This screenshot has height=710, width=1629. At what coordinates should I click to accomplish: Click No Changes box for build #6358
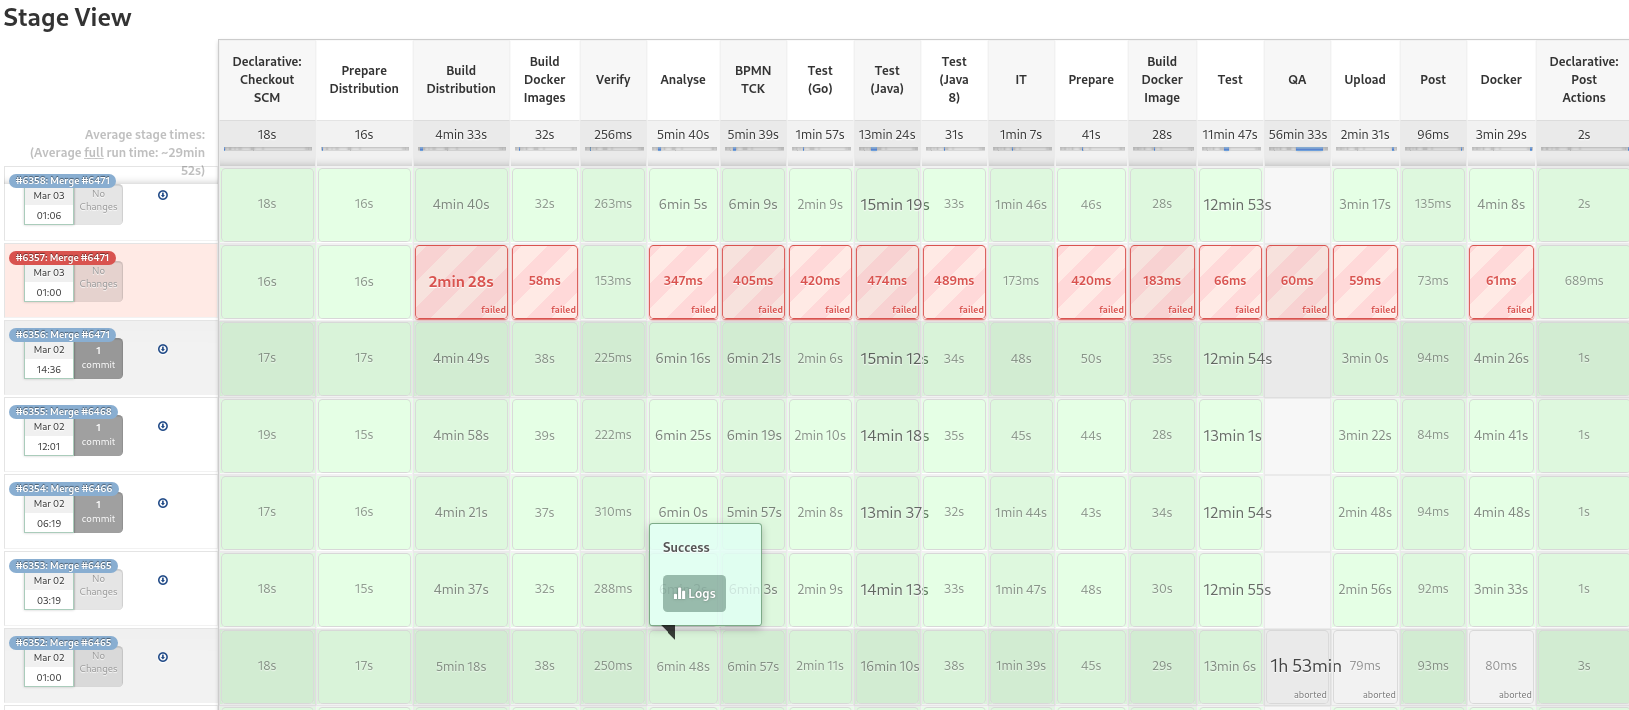(x=98, y=204)
